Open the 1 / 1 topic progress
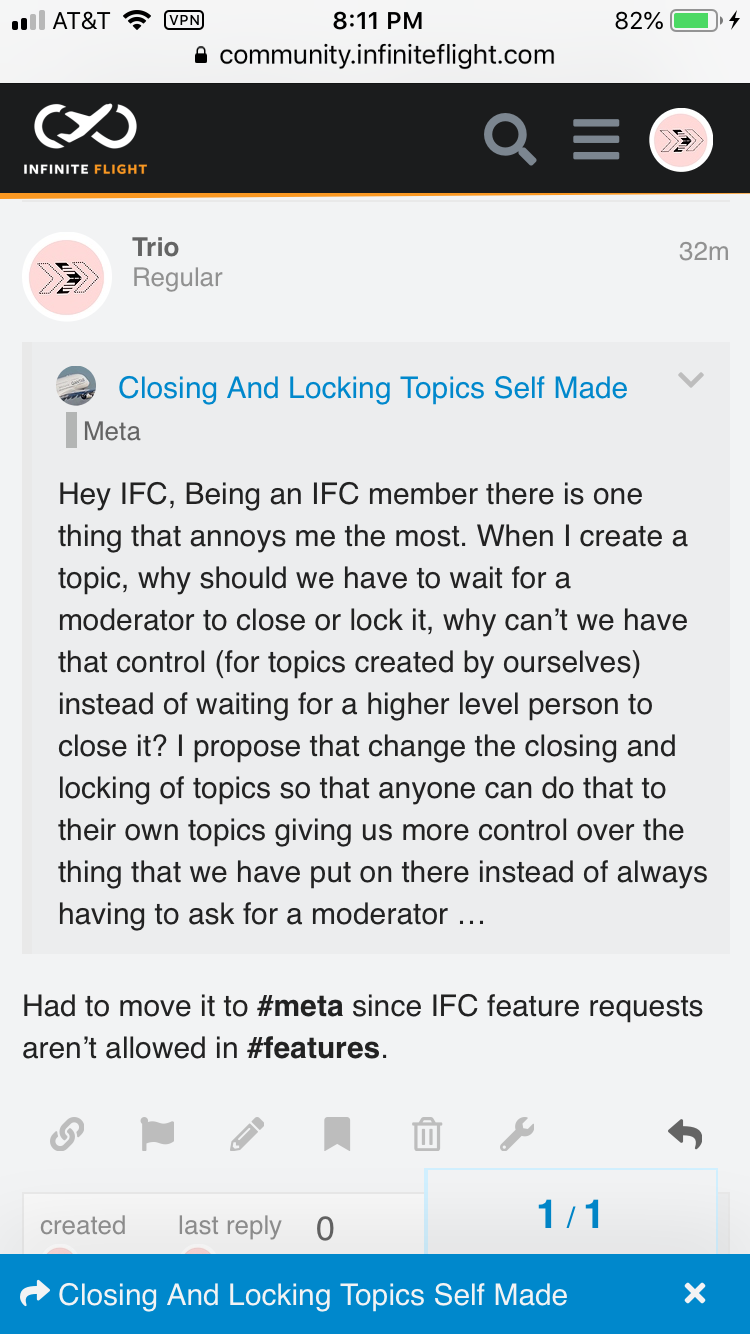The image size is (750, 1334). [570, 1214]
